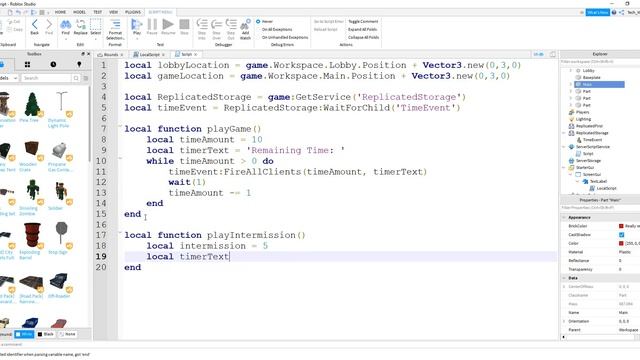Click the Color property red swatch
This screenshot has width=640, height=360.
621,243
